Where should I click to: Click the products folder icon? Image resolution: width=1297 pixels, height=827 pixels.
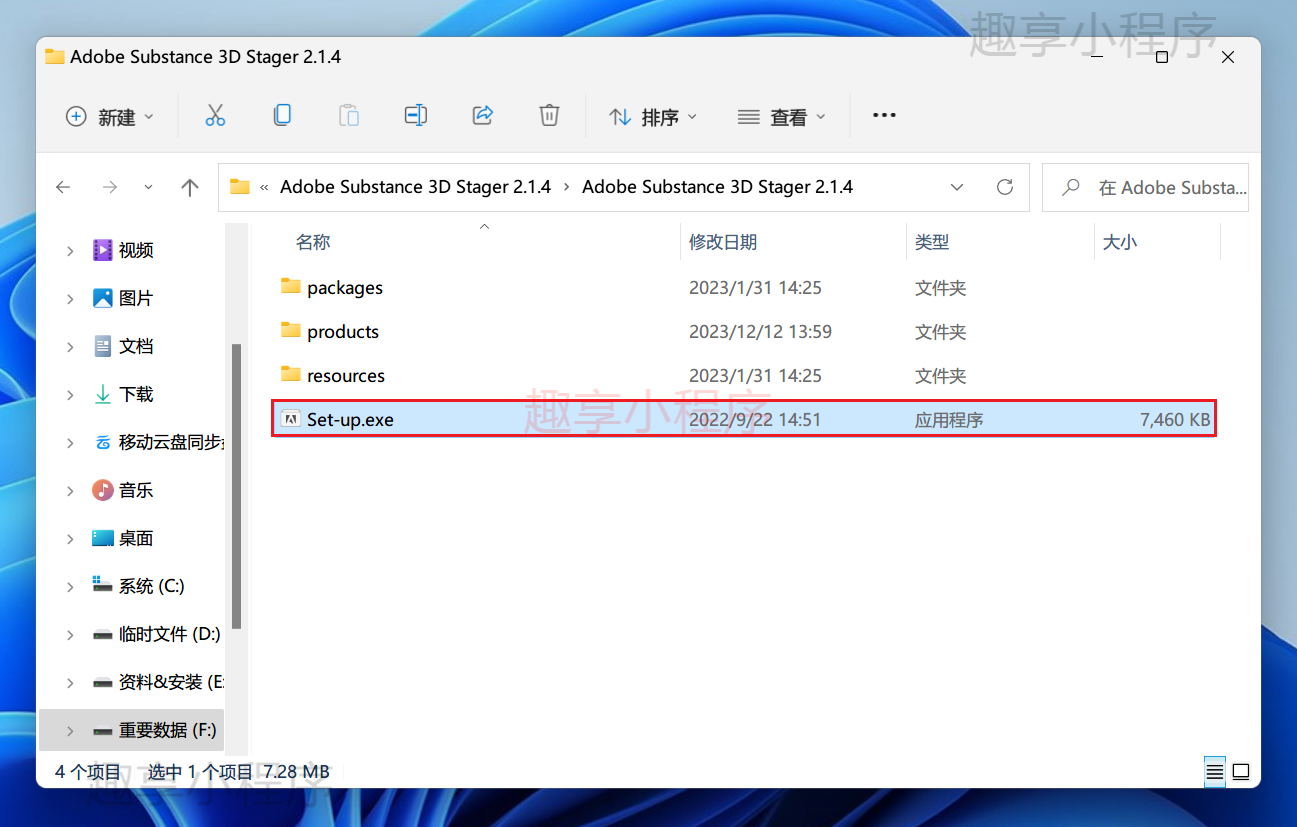coord(291,331)
